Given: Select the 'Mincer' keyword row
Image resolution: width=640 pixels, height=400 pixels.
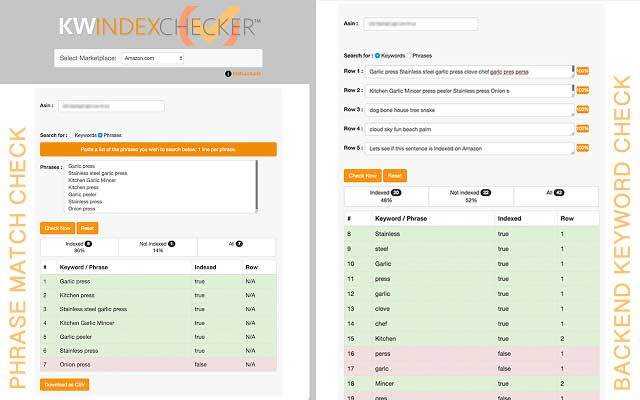Looking at the screenshot, I should tap(472, 384).
